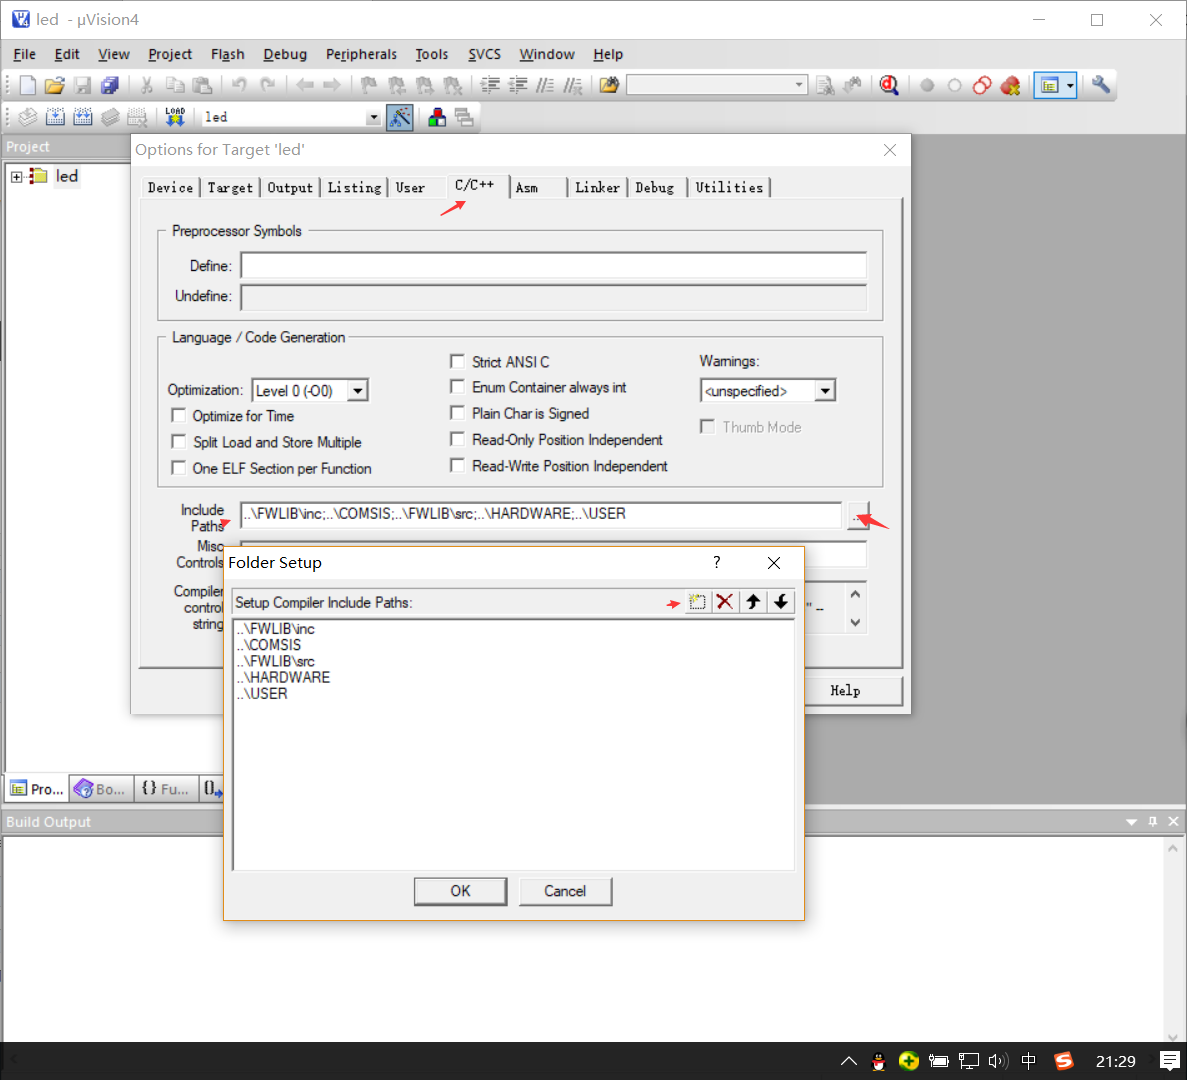This screenshot has height=1080, width=1187.
Task: Open the Flash menu
Action: point(227,54)
